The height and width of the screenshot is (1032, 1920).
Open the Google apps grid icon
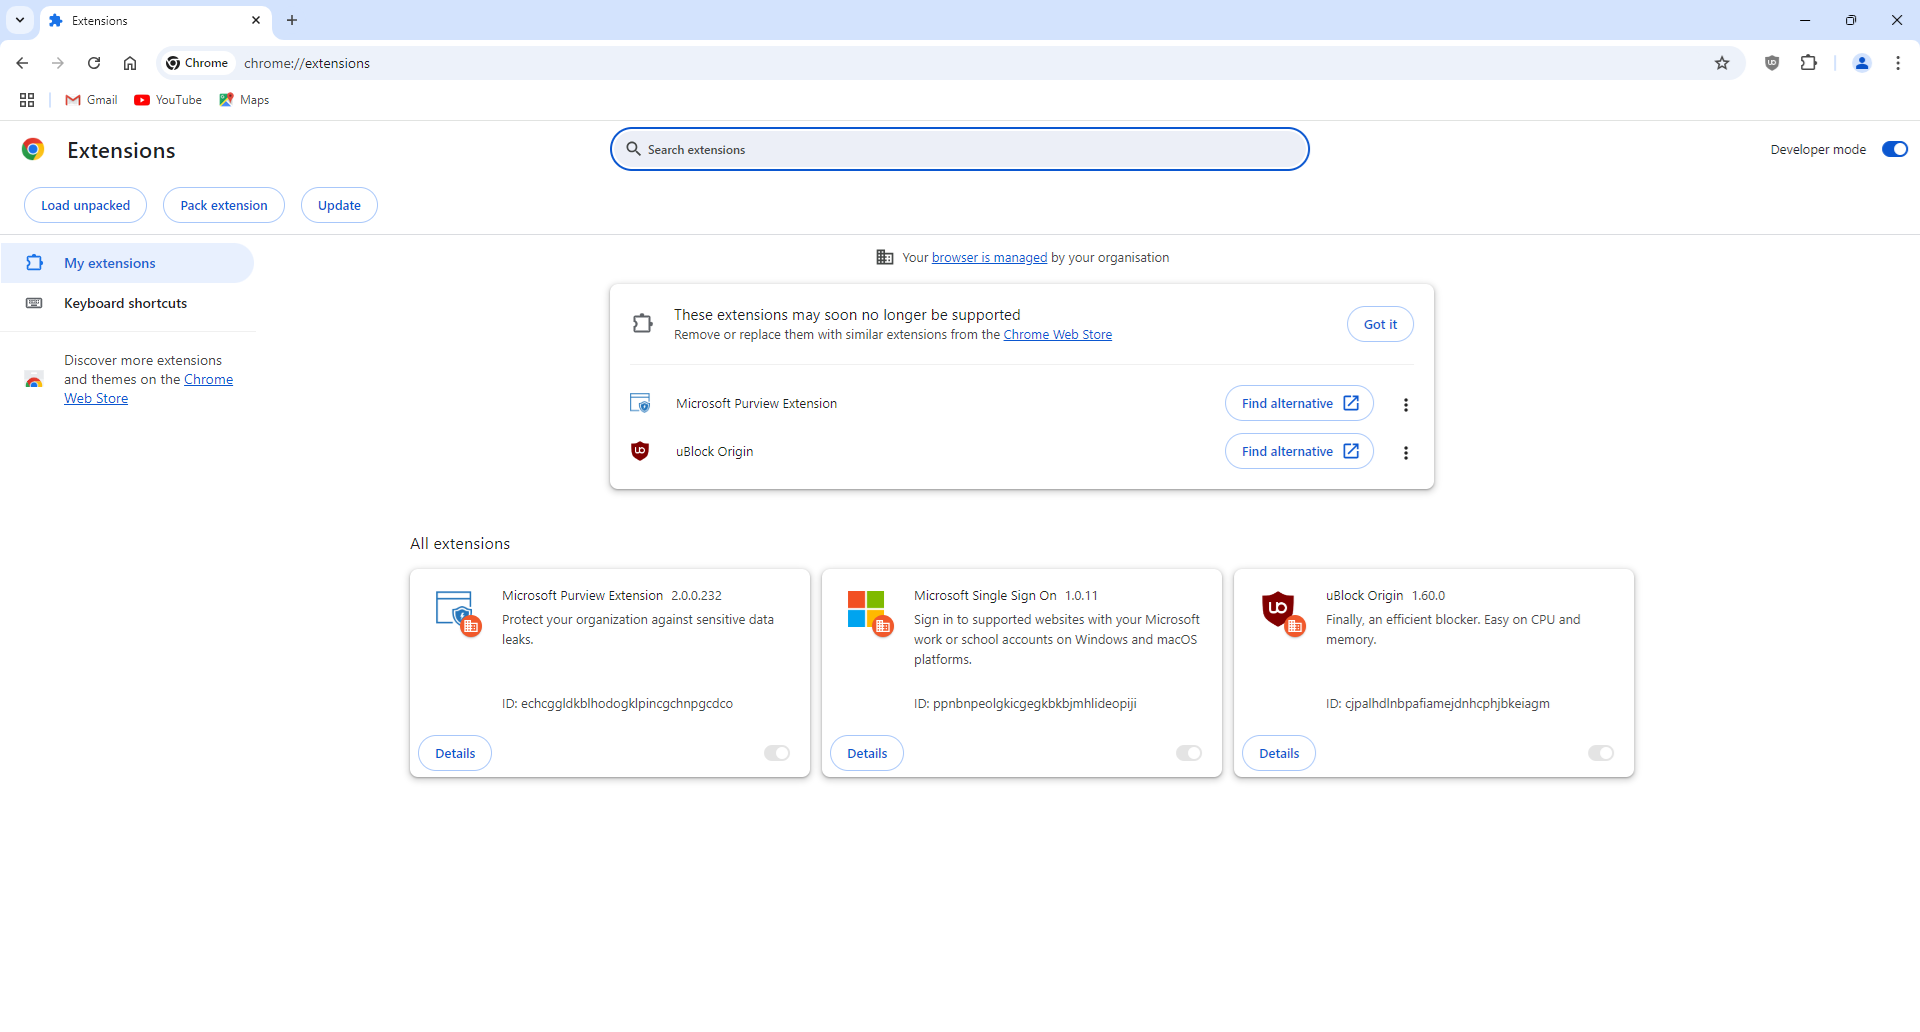coord(27,99)
